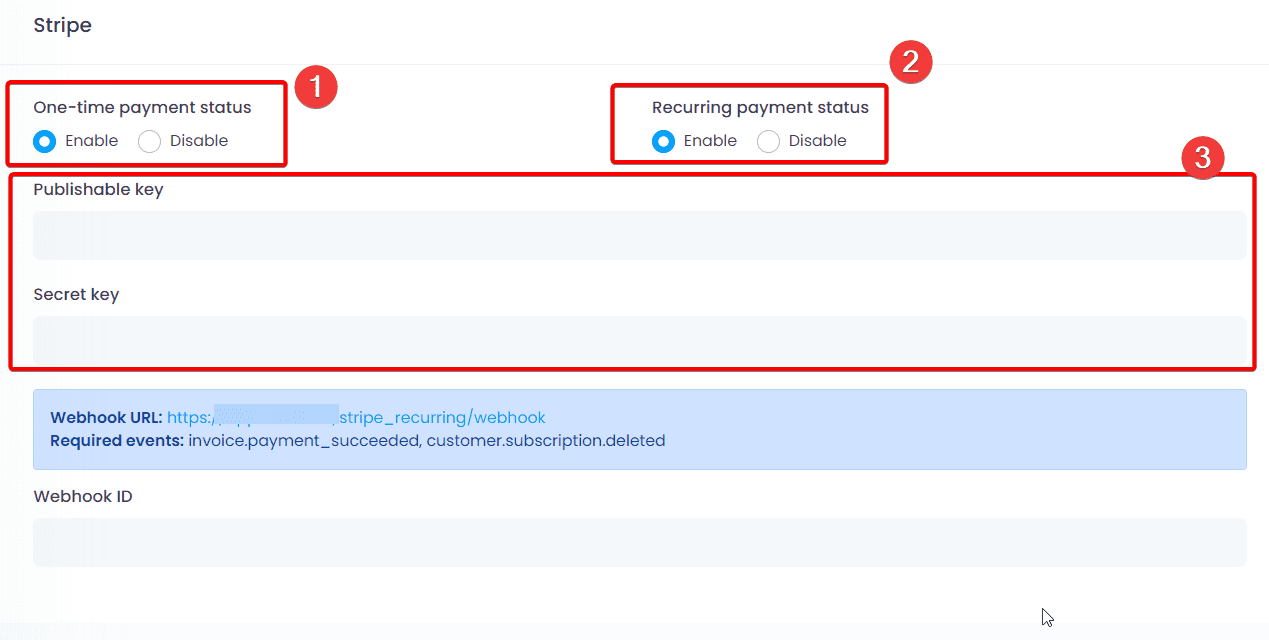Viewport: 1269px width, 640px height.
Task: Click the 'Recurring payment status' label
Action: pos(760,108)
